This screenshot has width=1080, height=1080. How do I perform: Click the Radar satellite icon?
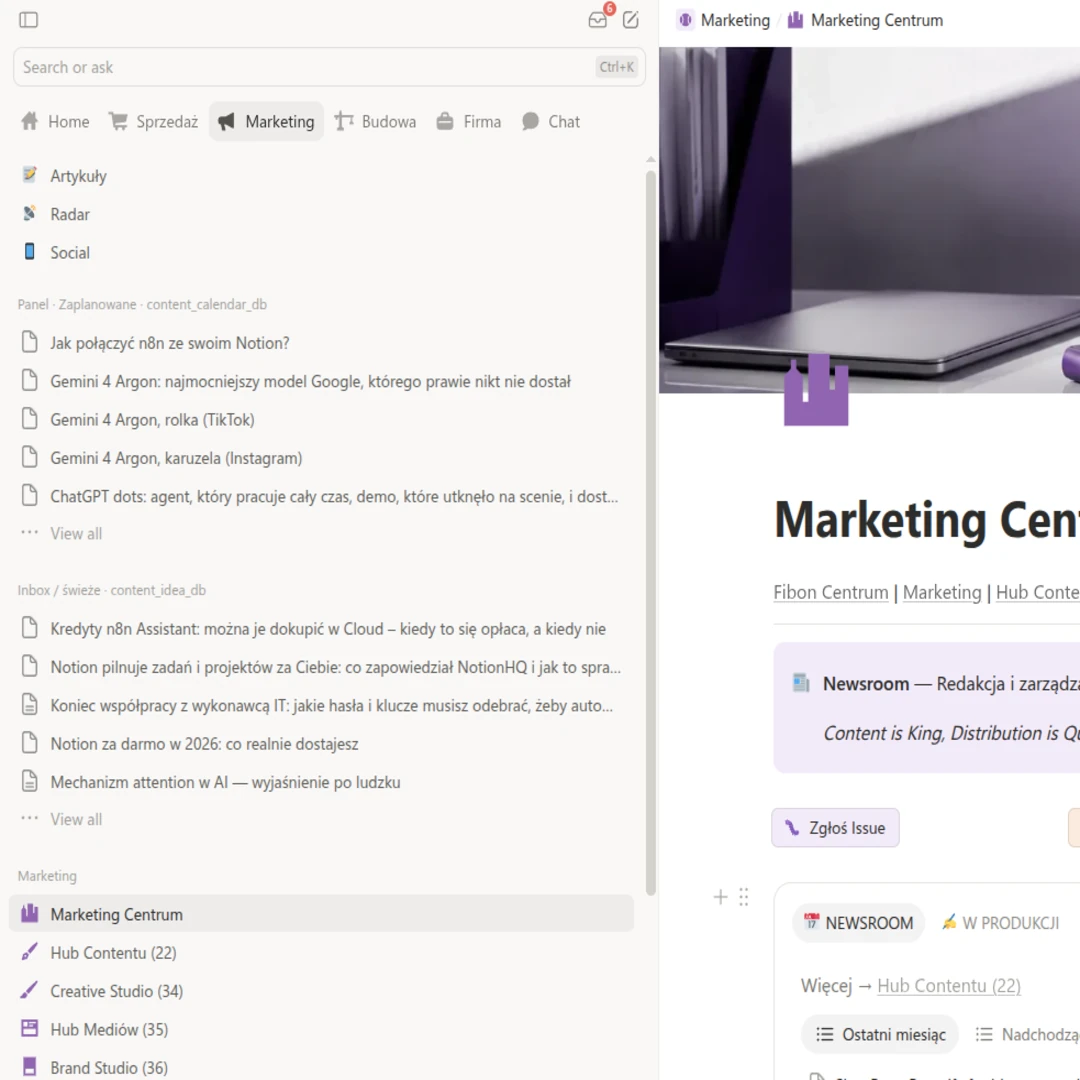[x=29, y=214]
